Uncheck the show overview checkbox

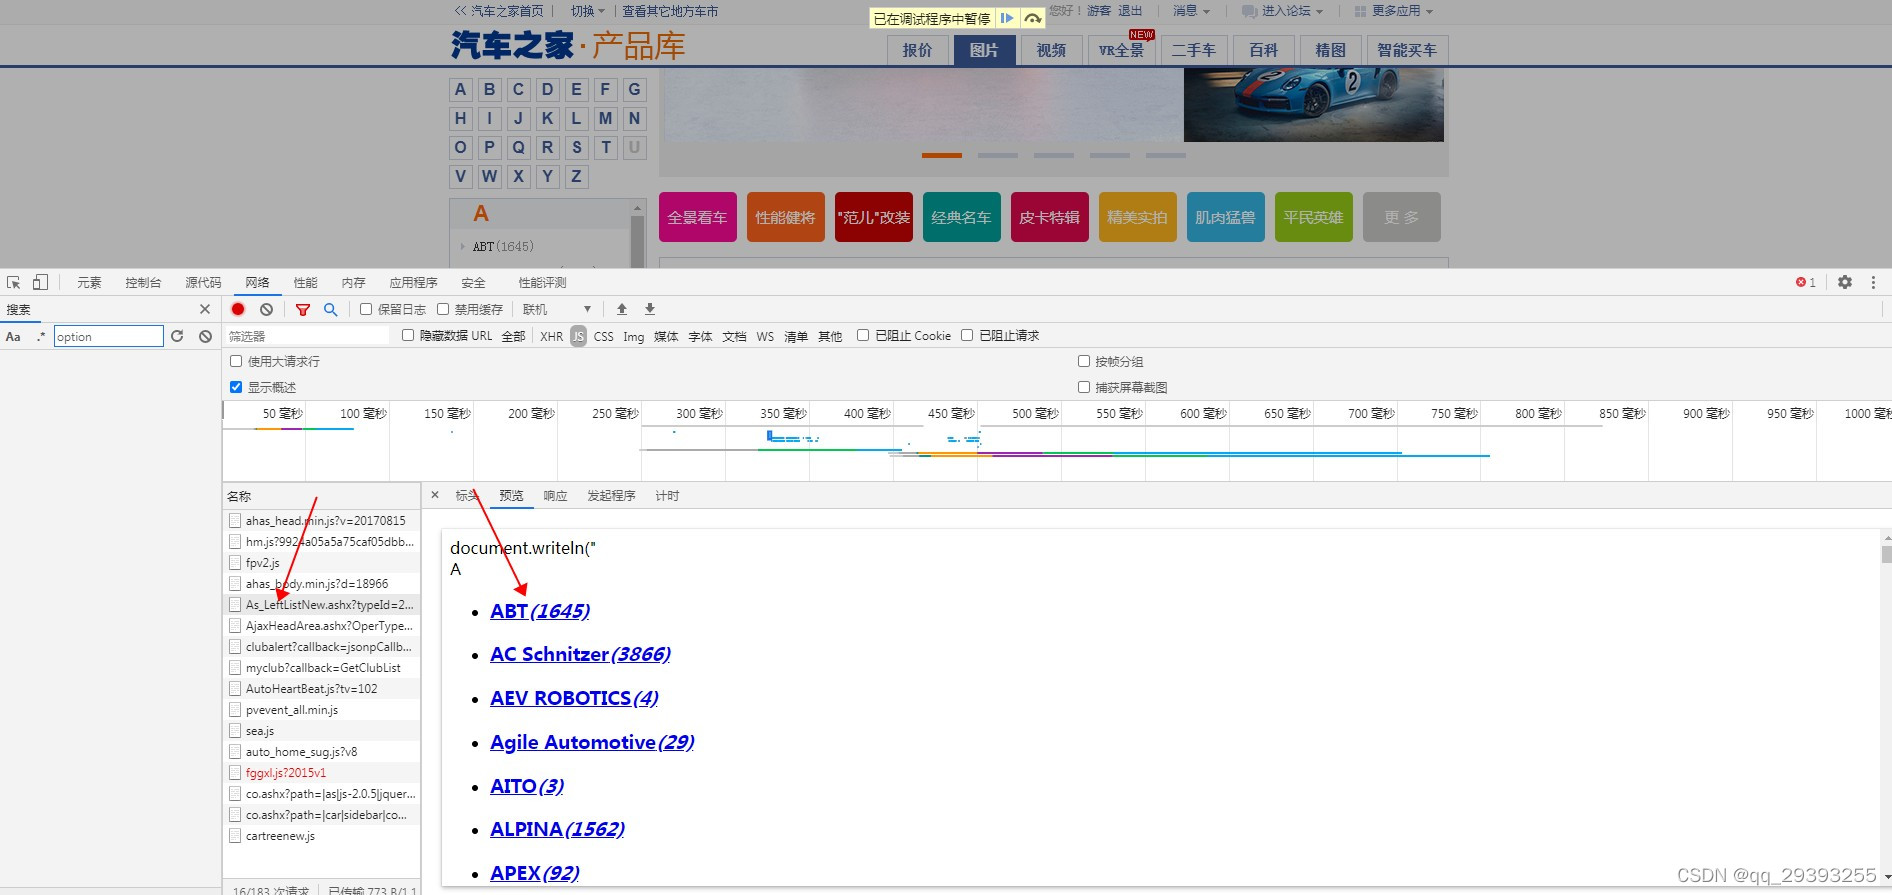click(236, 387)
